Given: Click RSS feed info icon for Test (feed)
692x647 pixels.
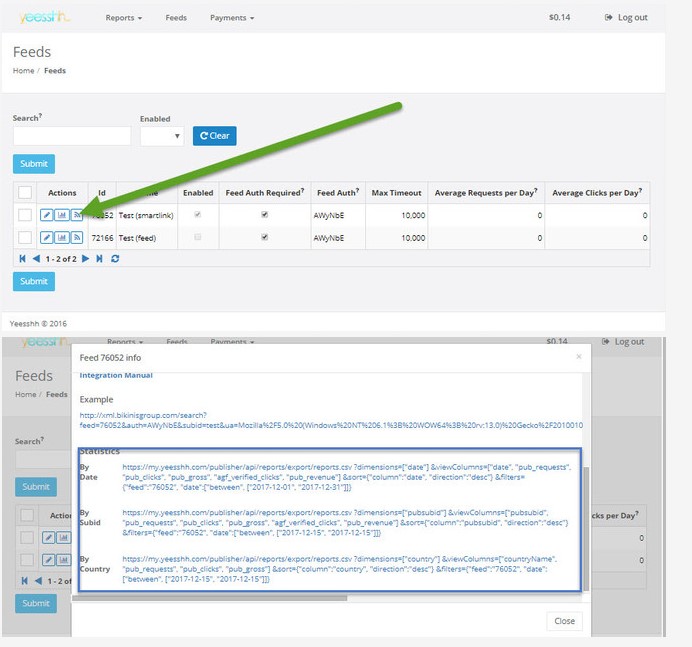Looking at the screenshot, I should tap(77, 237).
